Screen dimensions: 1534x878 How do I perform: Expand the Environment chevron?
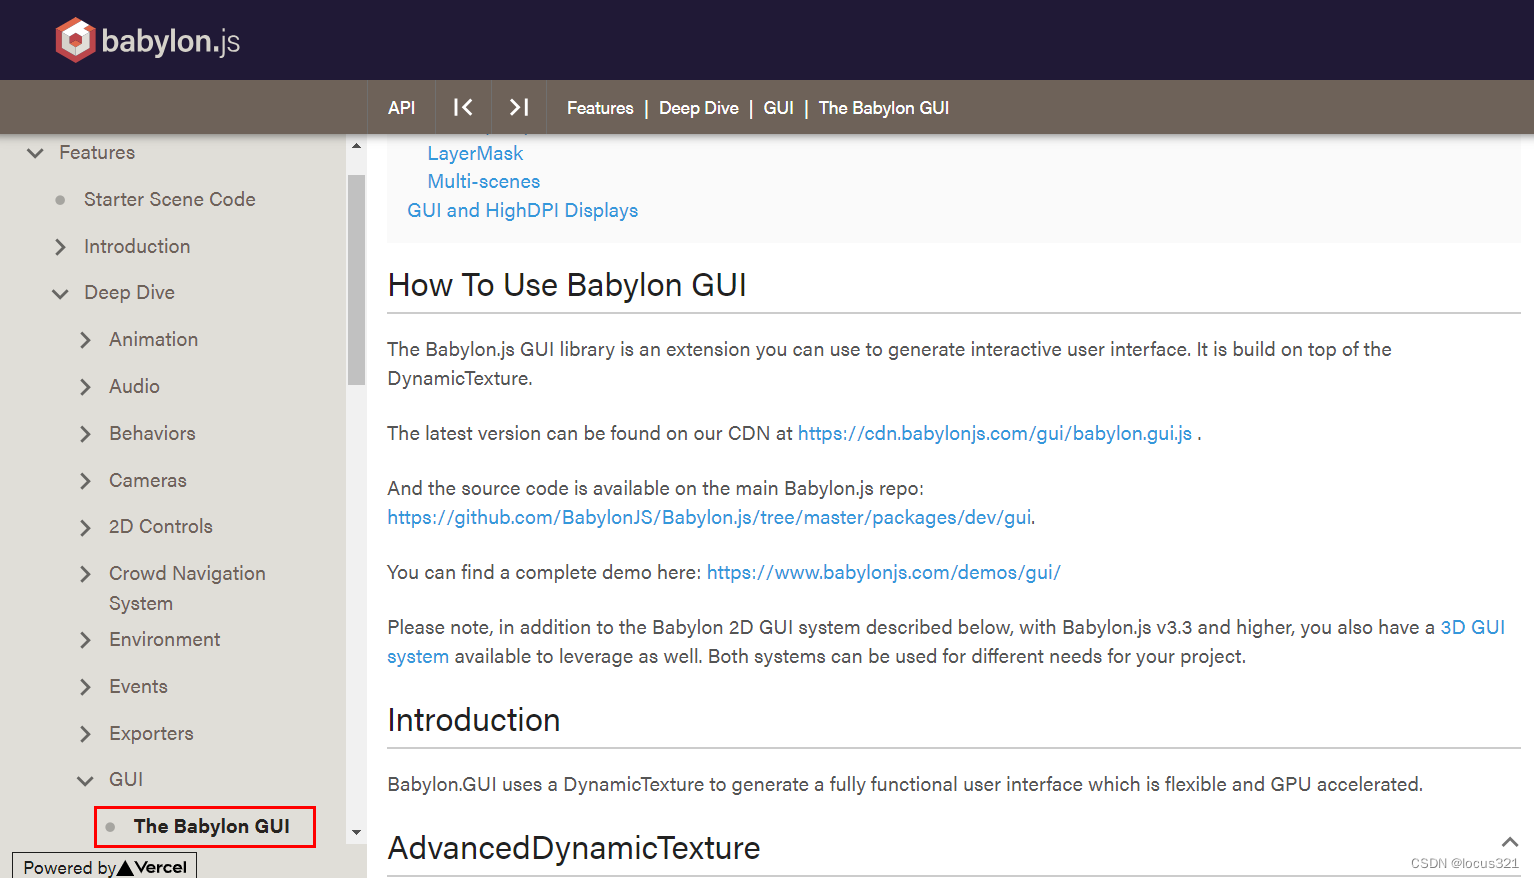85,640
